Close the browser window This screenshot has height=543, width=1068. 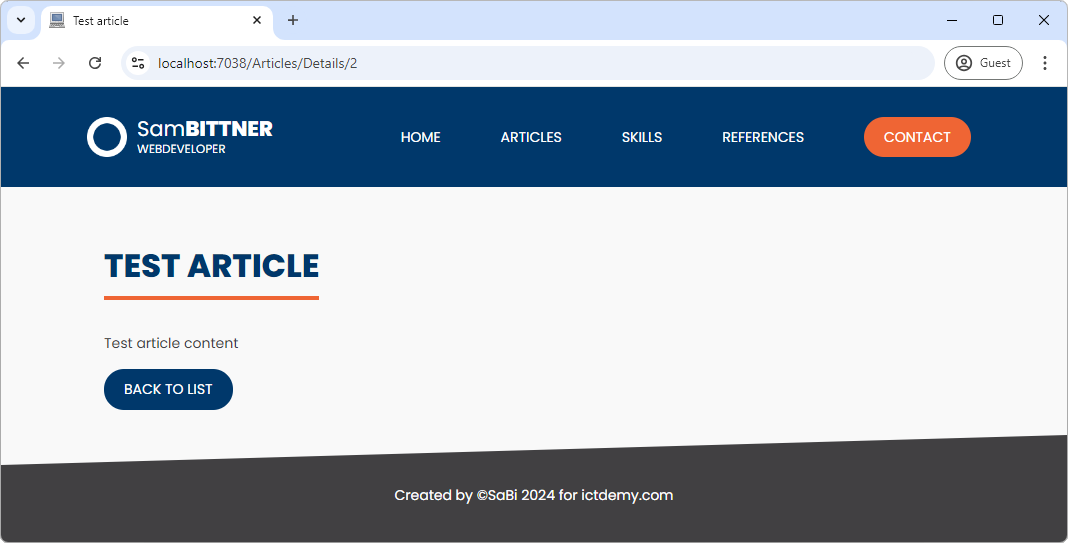(x=1043, y=20)
